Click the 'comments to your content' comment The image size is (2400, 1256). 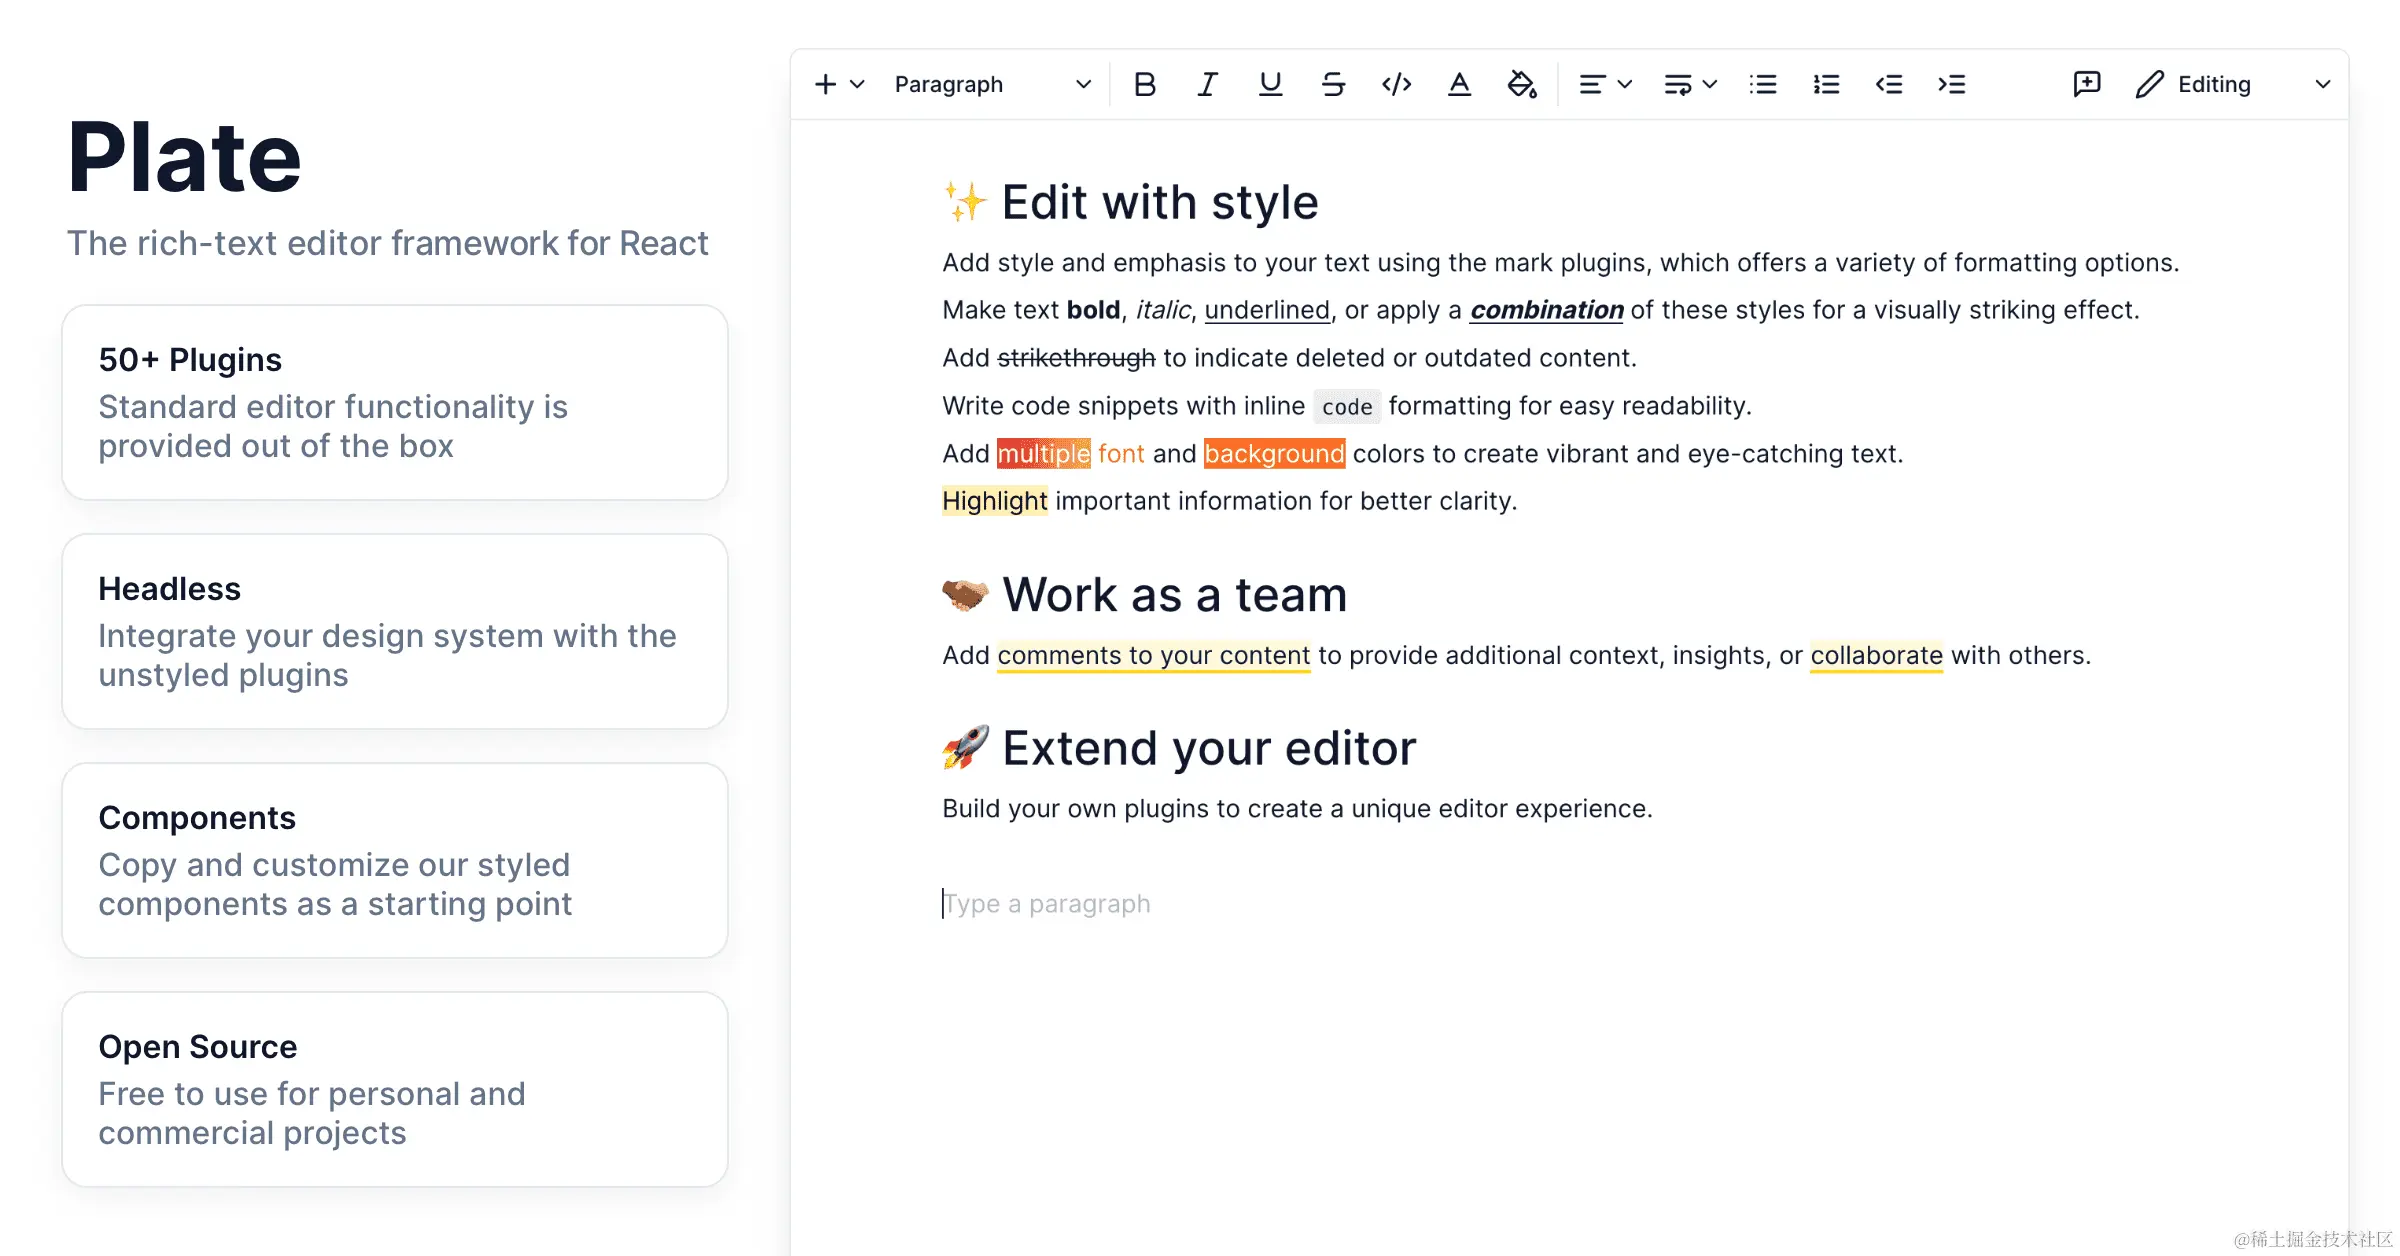(1153, 656)
